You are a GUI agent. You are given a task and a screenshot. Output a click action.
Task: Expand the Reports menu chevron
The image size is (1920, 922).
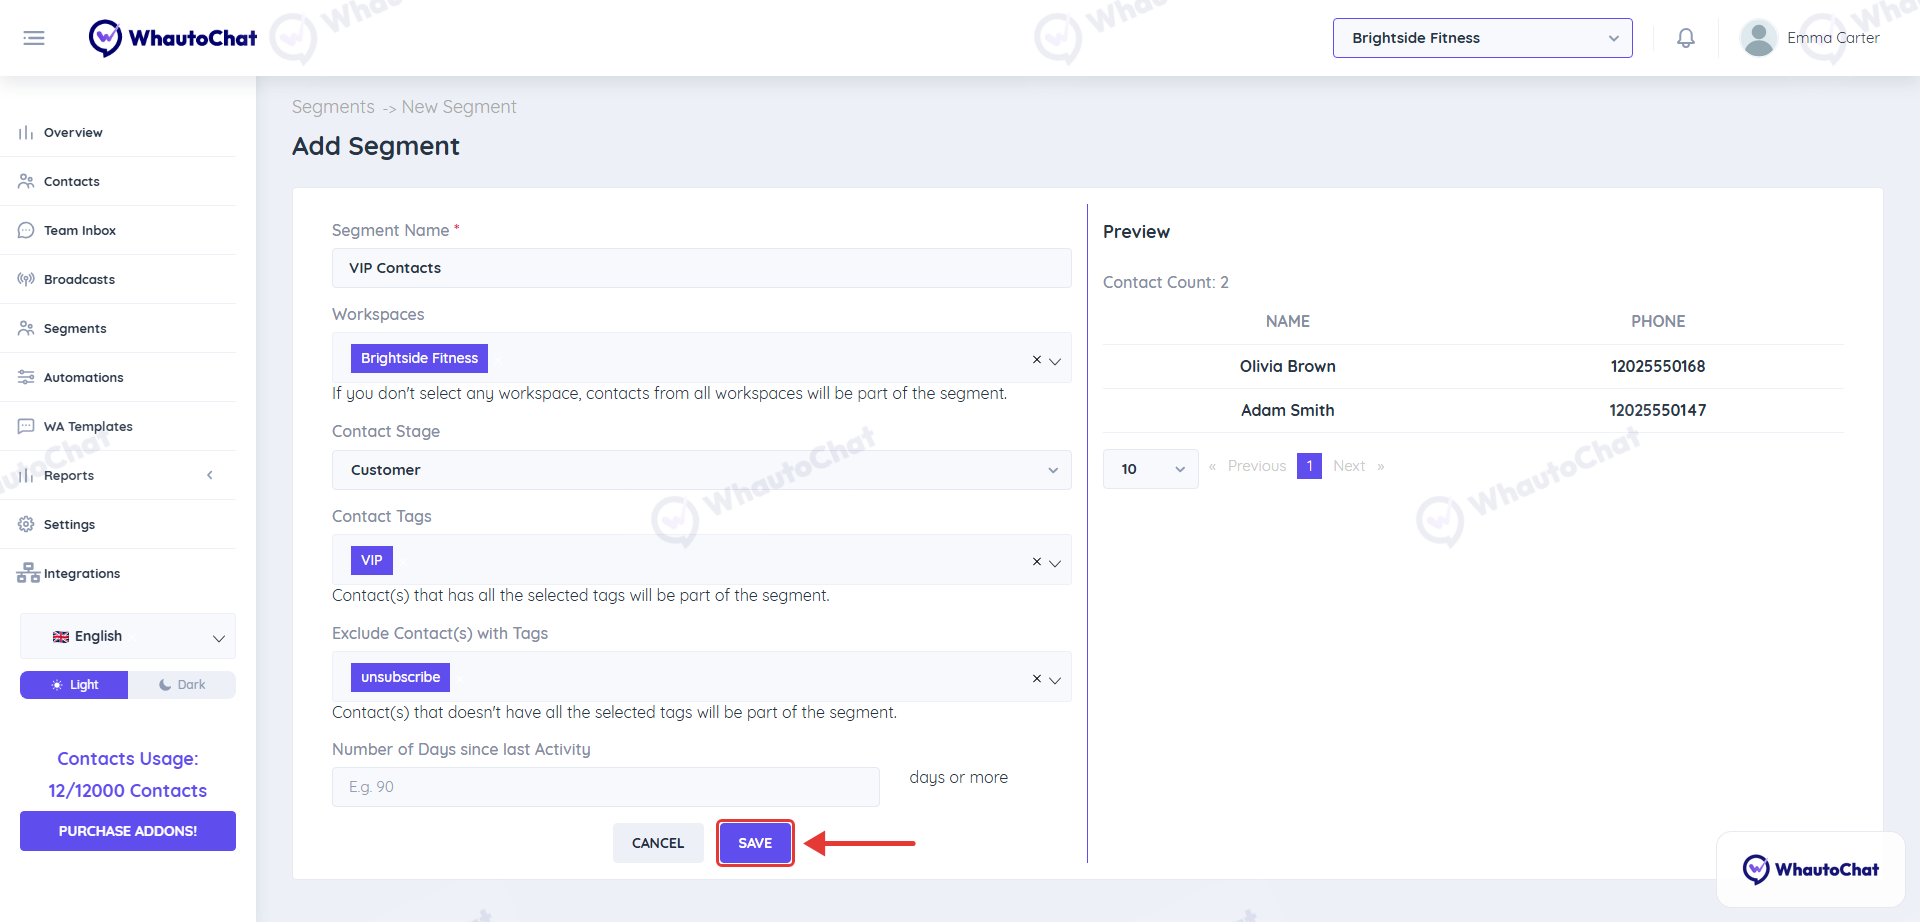[210, 475]
